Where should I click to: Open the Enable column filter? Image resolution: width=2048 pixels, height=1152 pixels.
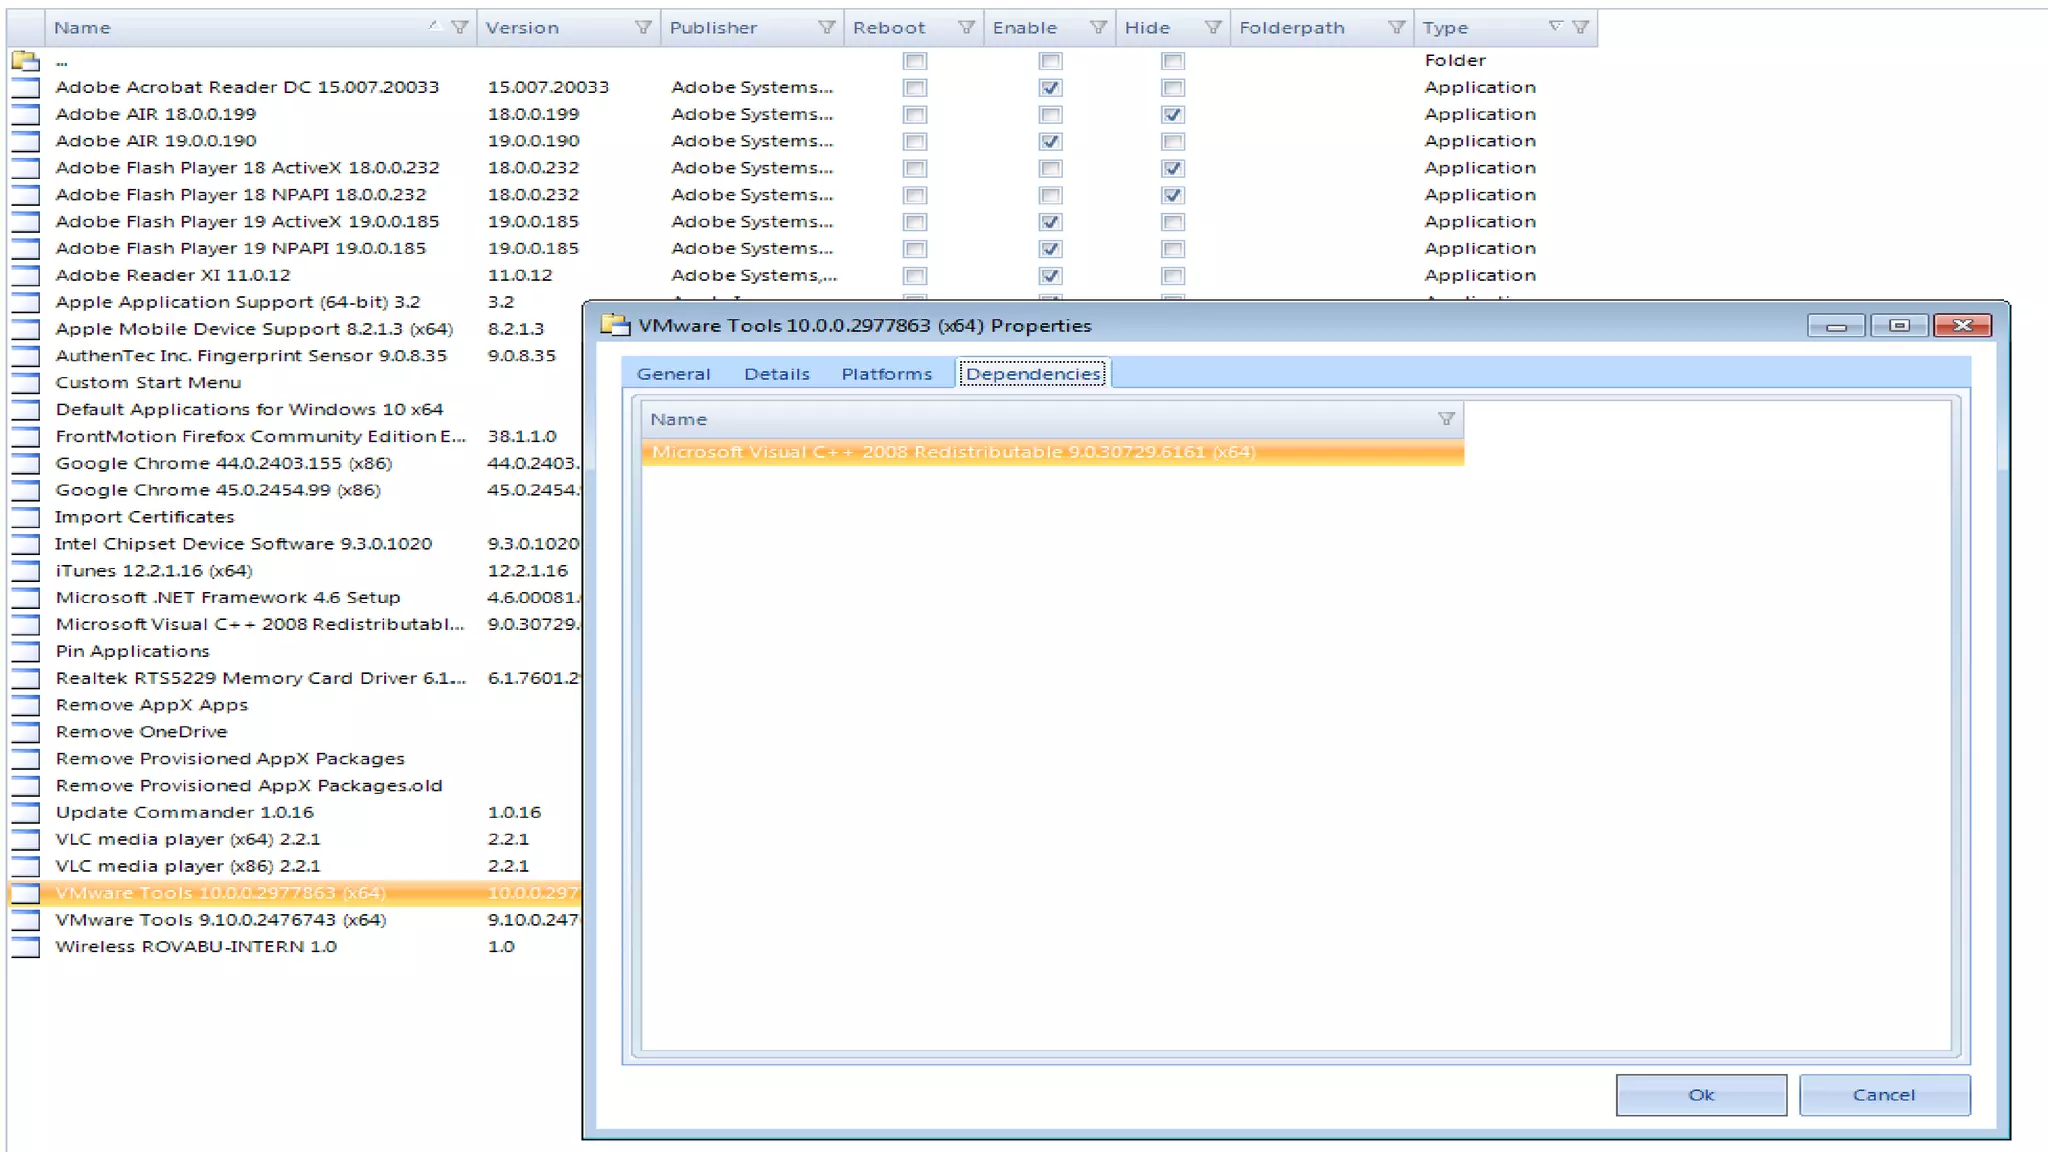tap(1098, 28)
